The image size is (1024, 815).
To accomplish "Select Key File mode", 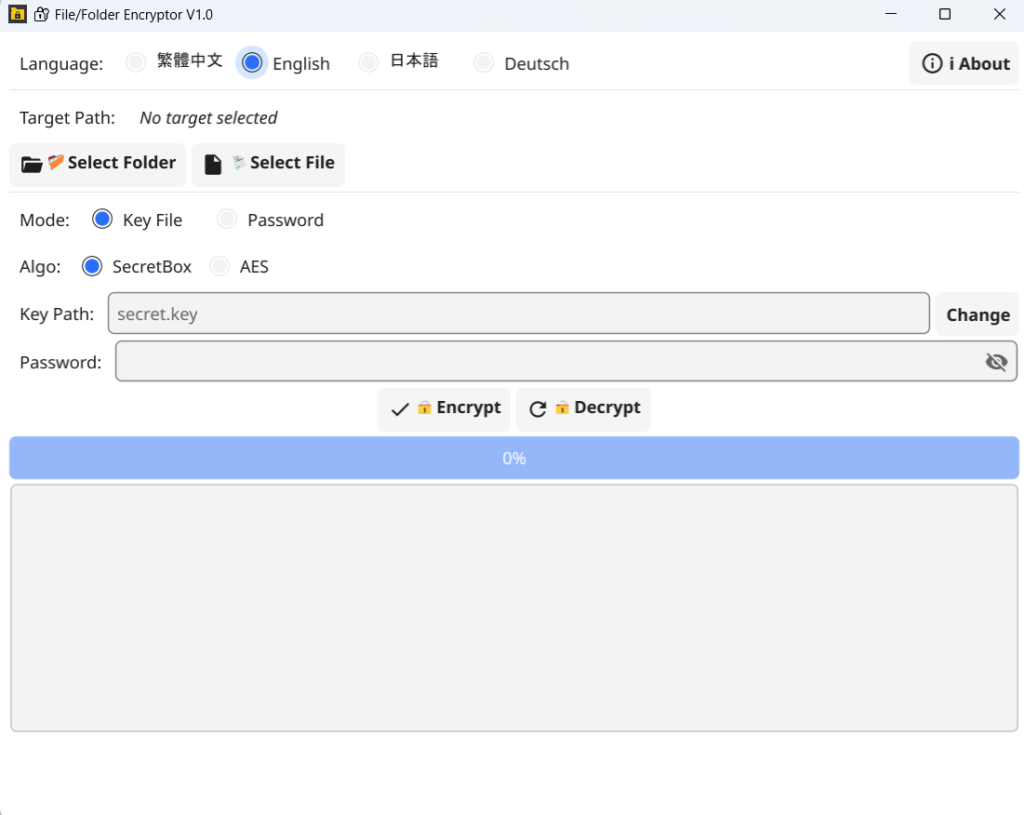I will [102, 219].
